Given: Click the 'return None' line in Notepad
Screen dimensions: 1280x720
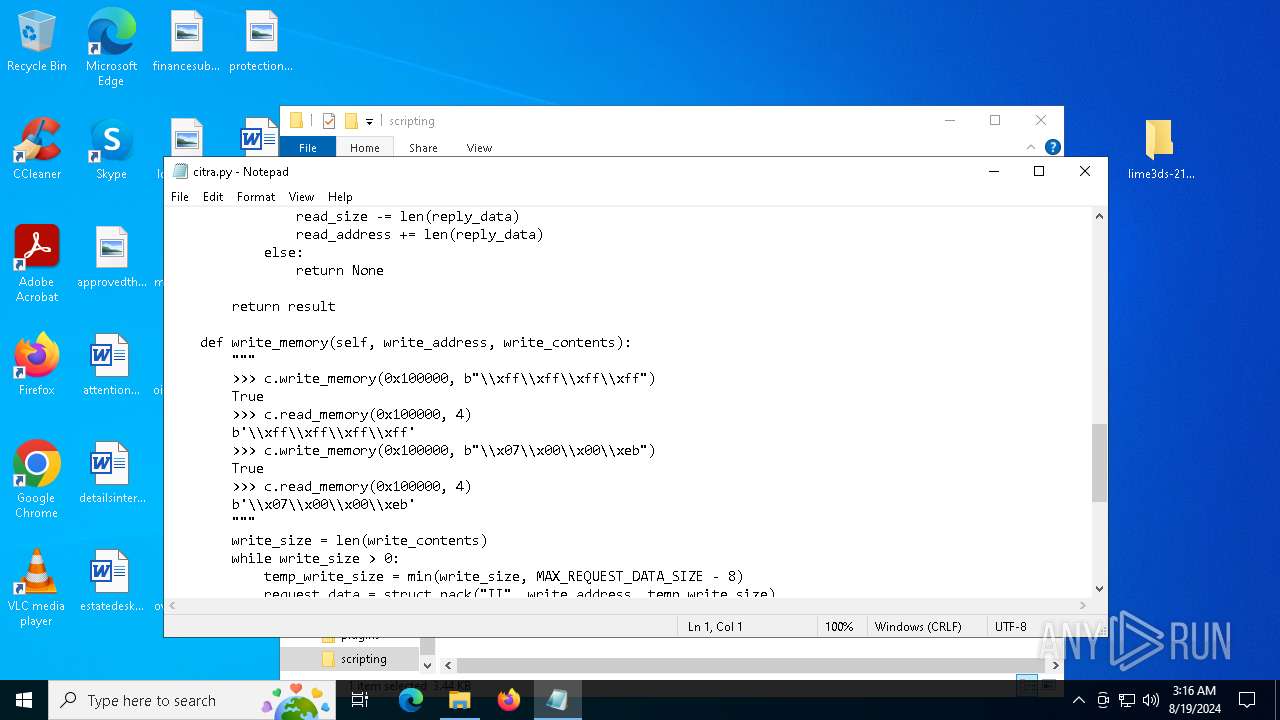Looking at the screenshot, I should [x=339, y=271].
